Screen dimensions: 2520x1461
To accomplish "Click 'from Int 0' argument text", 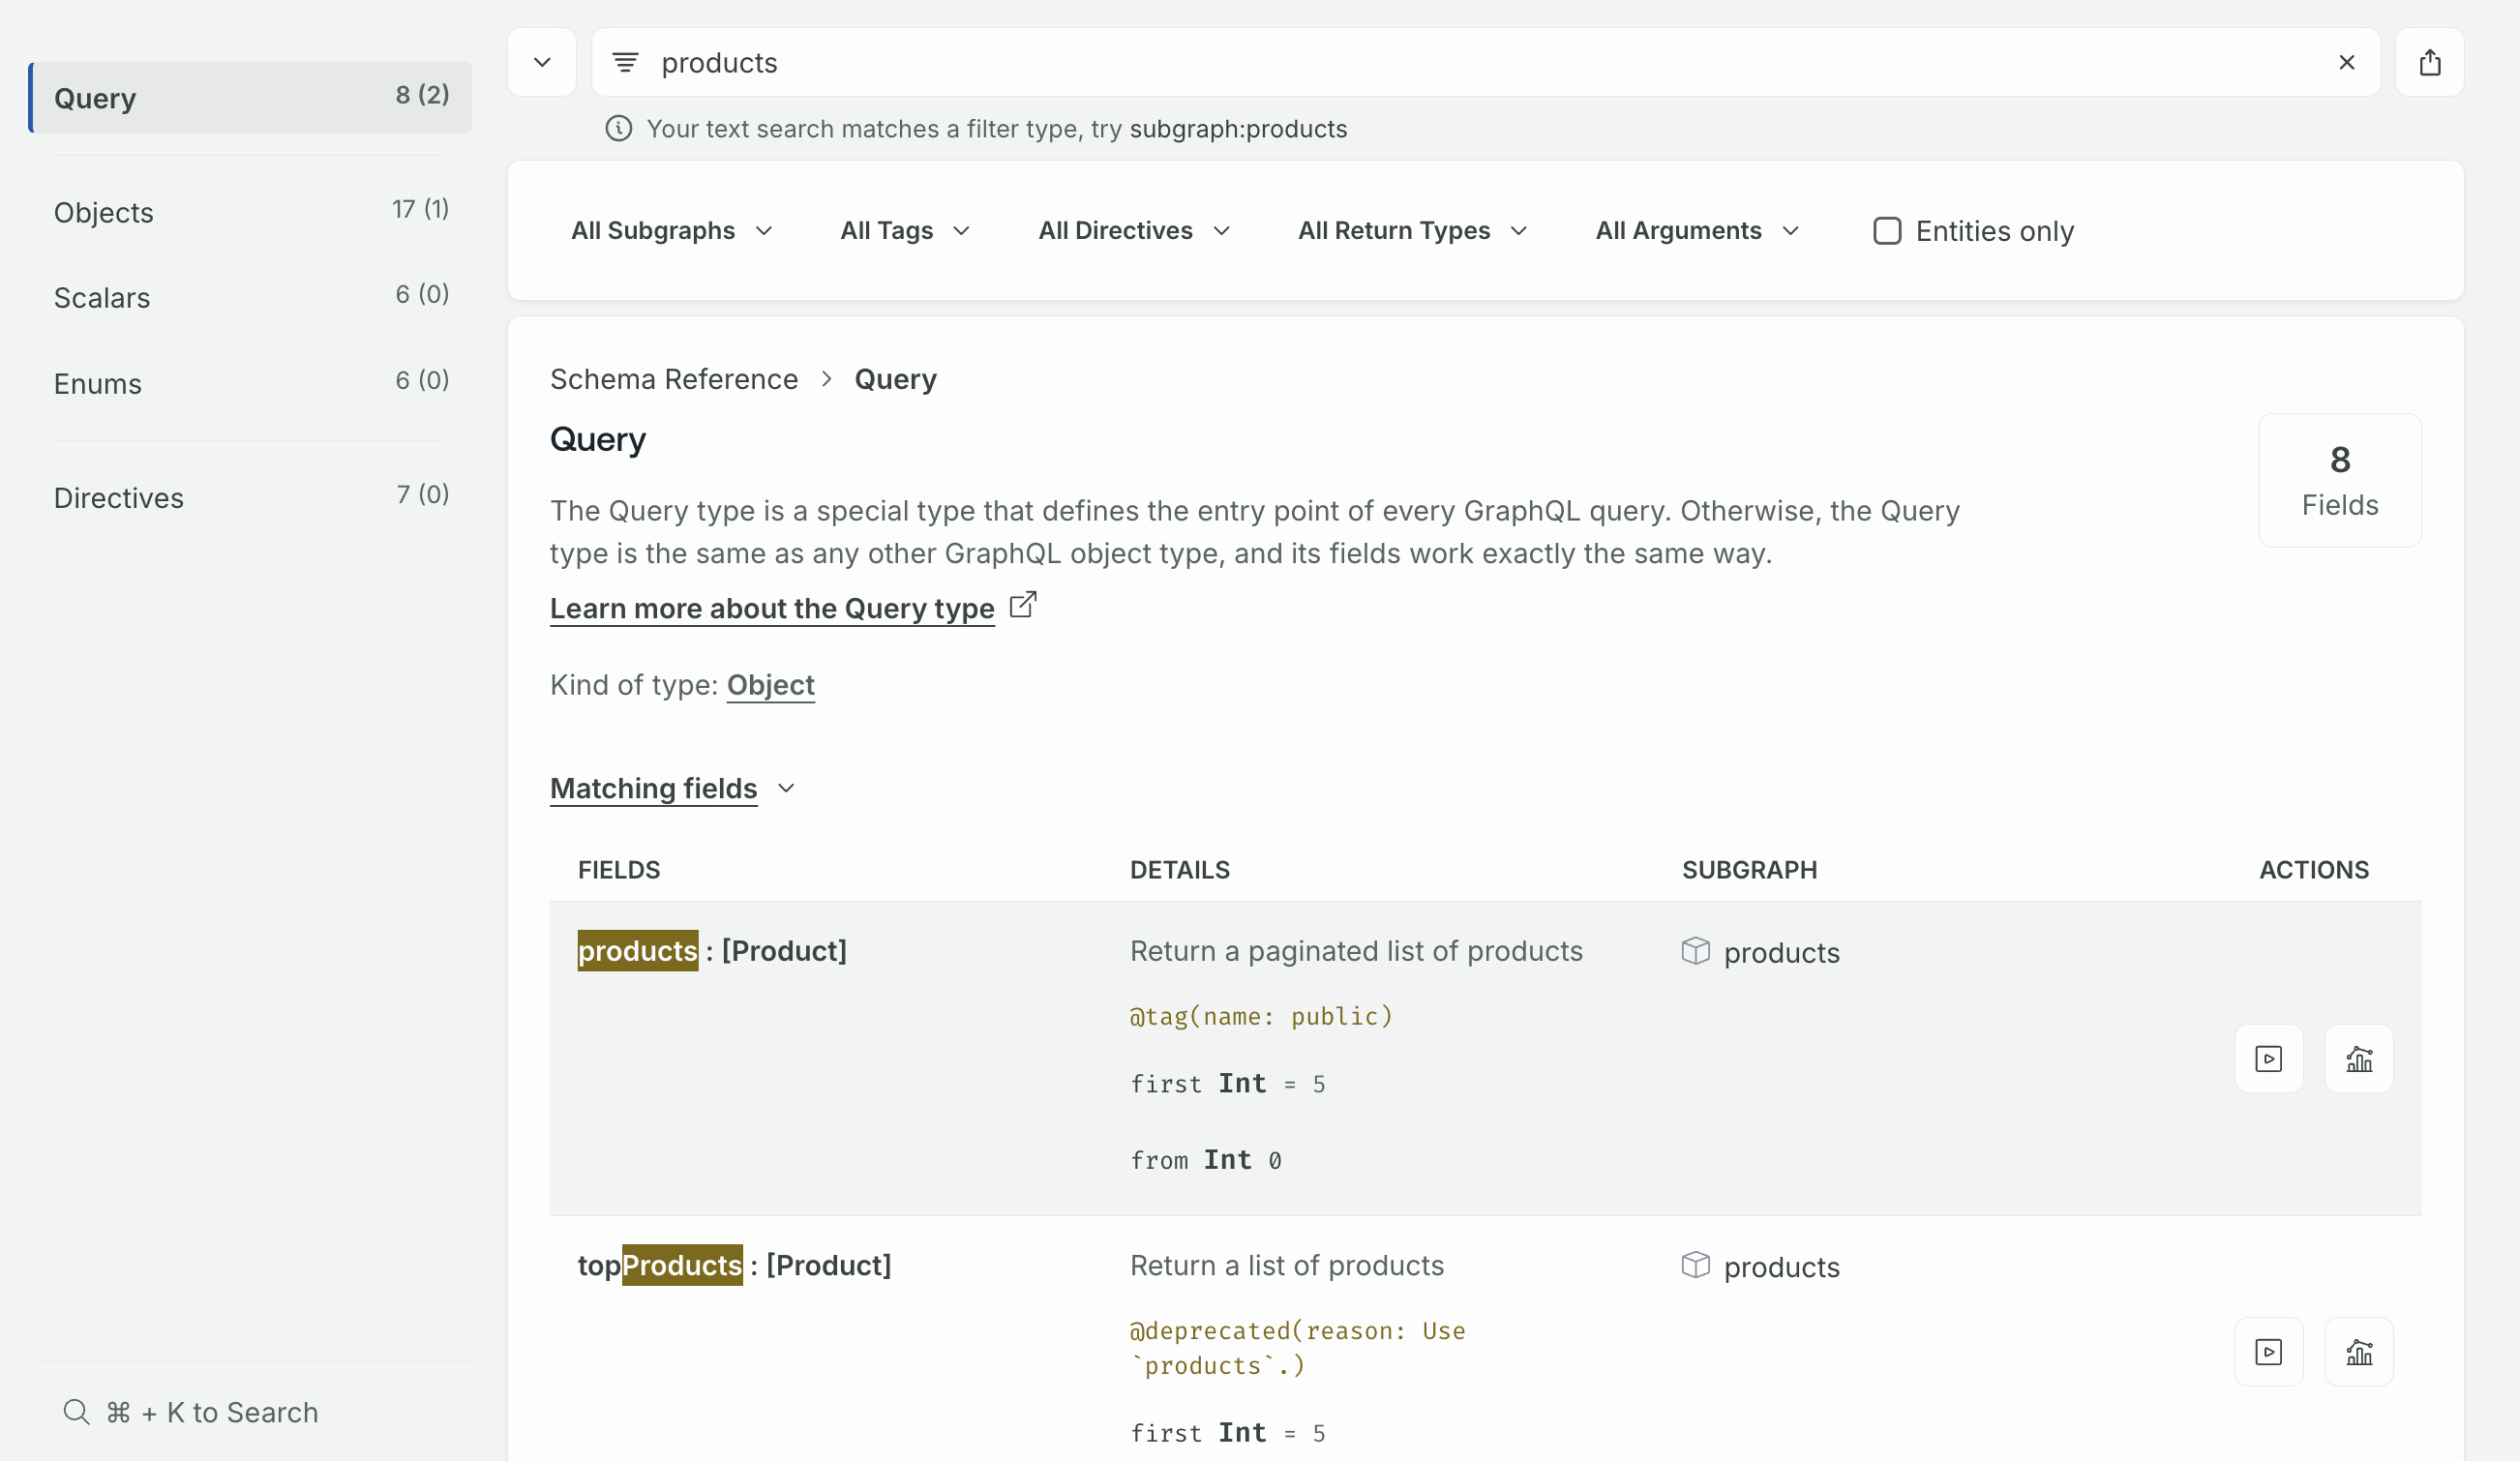I will click(1205, 1160).
